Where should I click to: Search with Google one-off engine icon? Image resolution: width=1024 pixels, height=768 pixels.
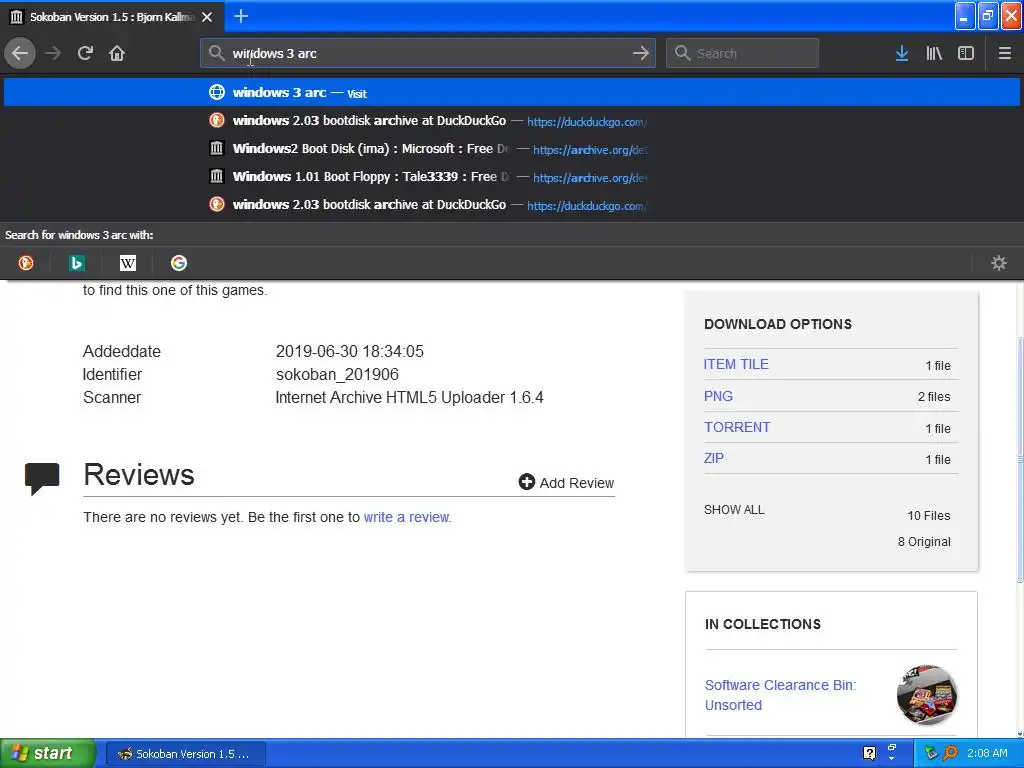tap(179, 263)
